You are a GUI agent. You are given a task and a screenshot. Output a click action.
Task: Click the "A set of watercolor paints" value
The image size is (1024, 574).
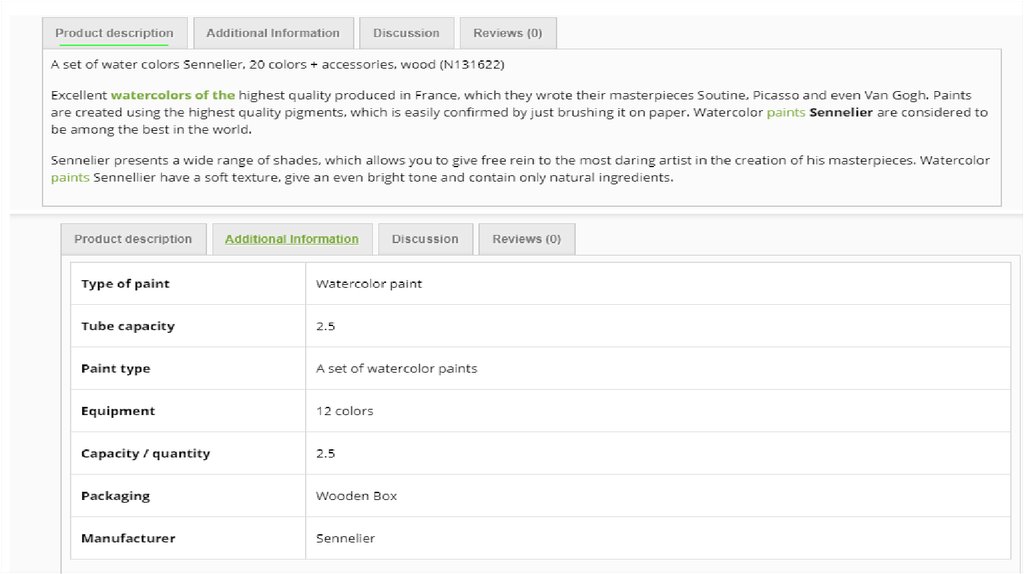click(x=396, y=369)
